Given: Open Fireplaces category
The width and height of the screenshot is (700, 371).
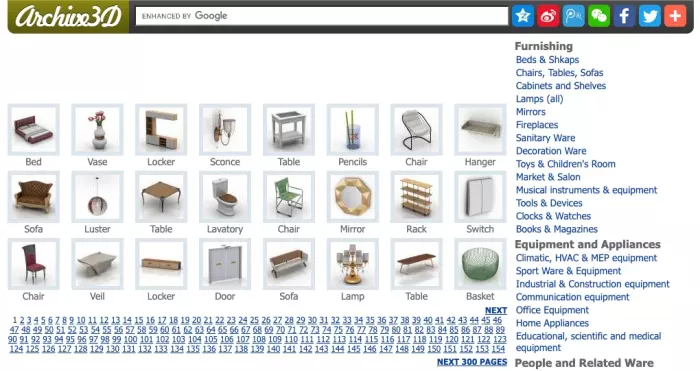Looking at the screenshot, I should click(537, 125).
